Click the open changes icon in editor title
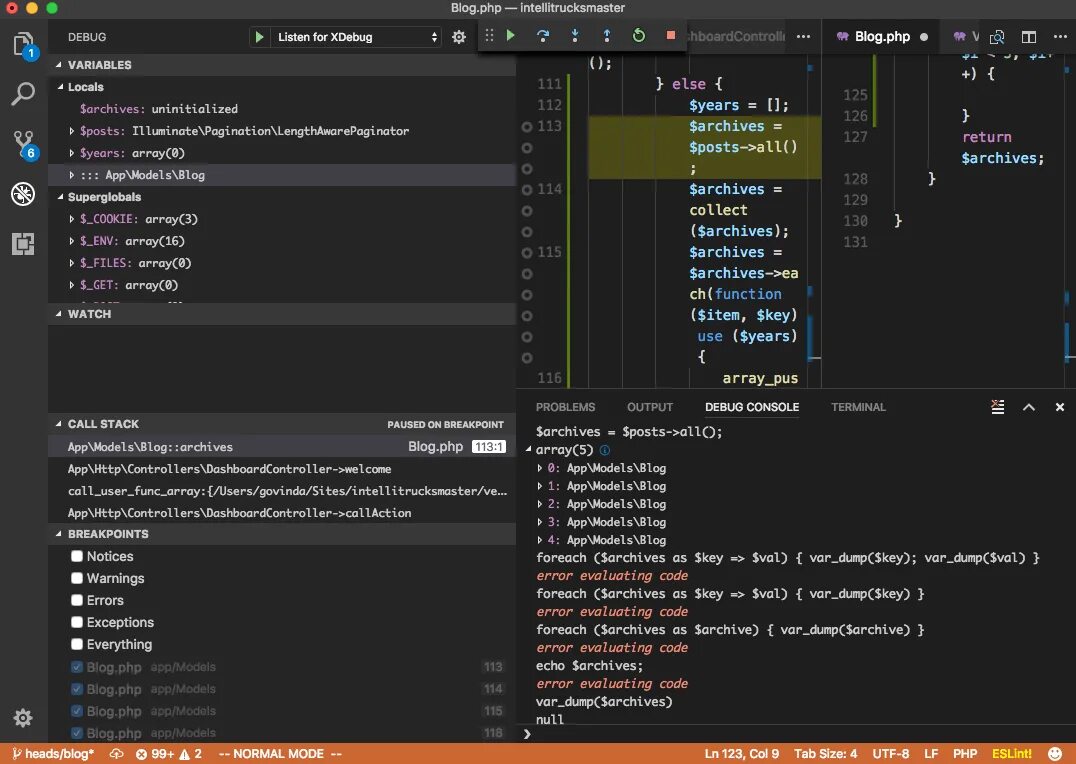The image size is (1076, 764). pos(997,37)
